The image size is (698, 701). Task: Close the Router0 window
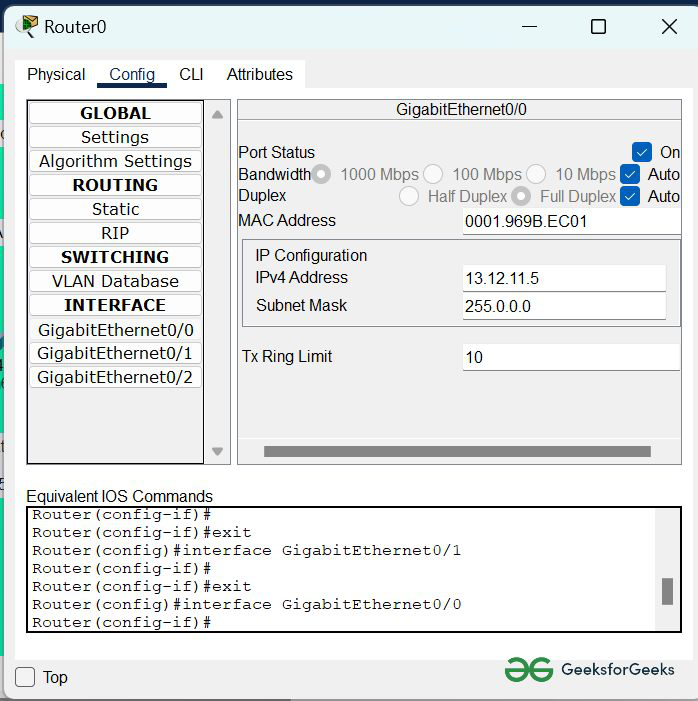click(669, 27)
